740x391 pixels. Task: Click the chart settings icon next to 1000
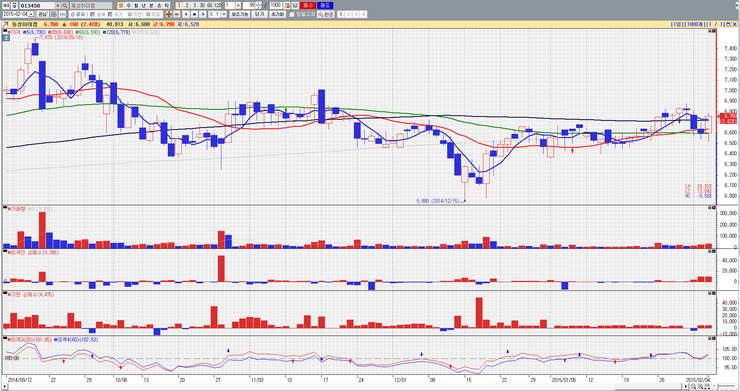(x=287, y=5)
